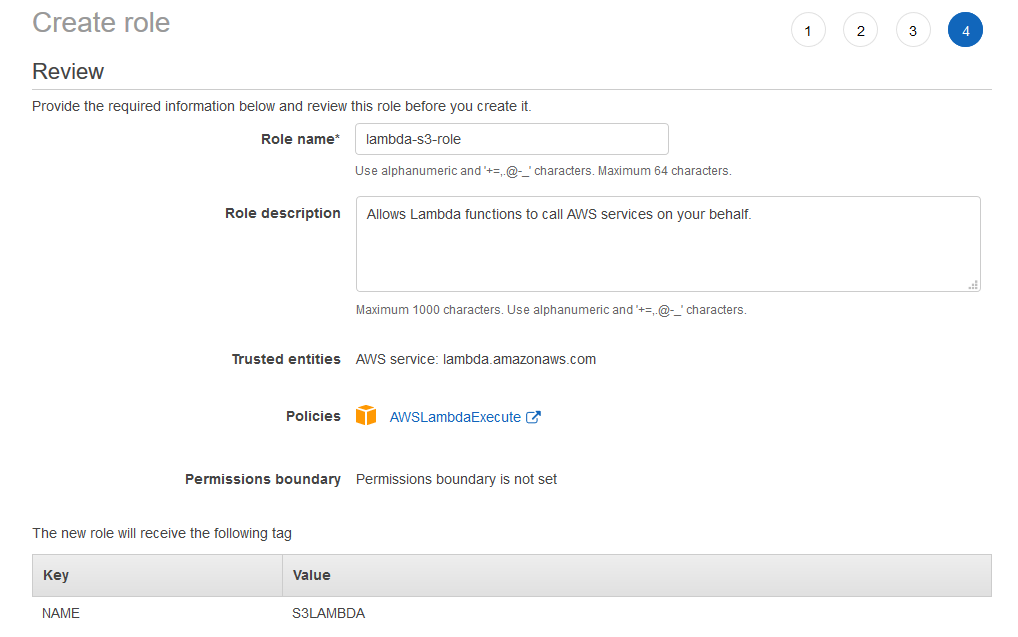Click the Value column header
Image resolution: width=1018 pixels, height=637 pixels.
[637, 575]
